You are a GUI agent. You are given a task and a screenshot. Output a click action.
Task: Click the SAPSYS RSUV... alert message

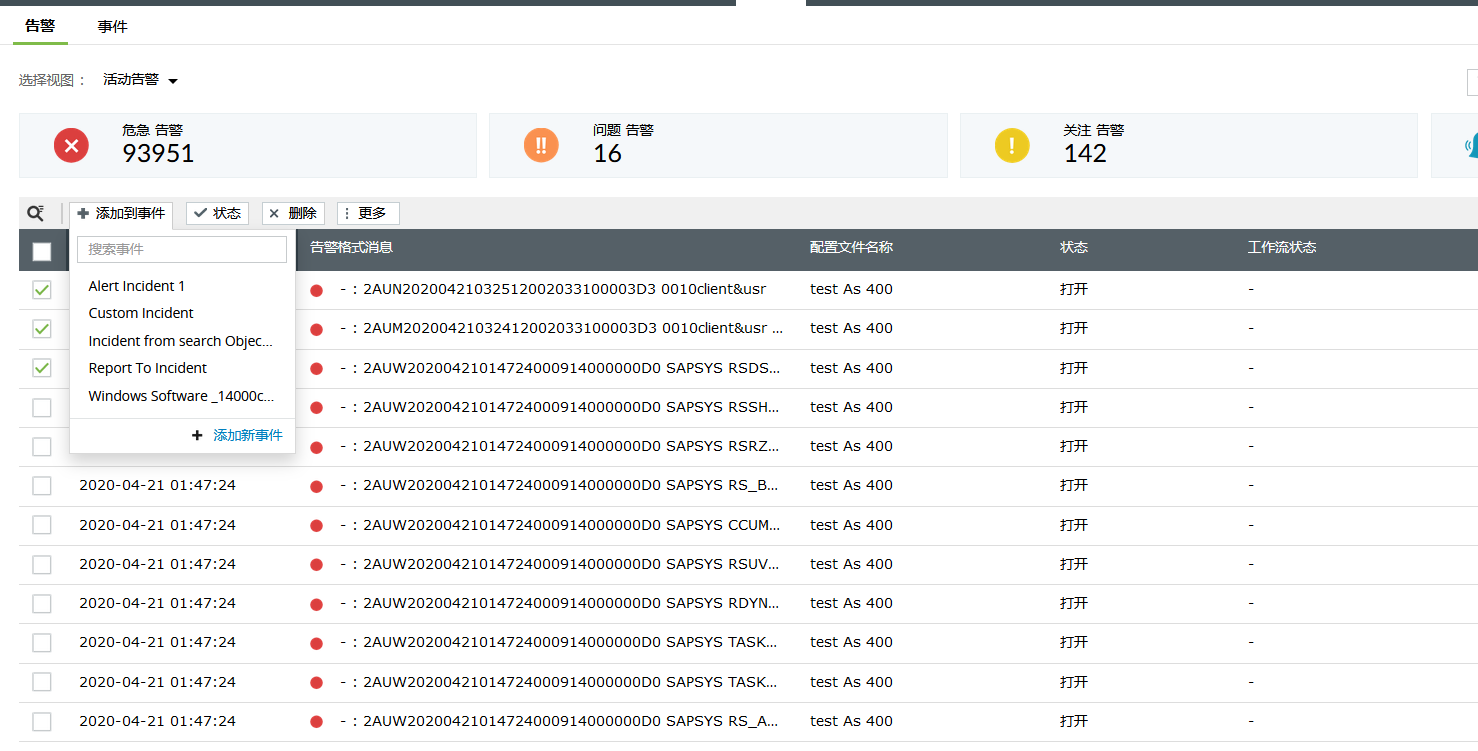(560, 564)
